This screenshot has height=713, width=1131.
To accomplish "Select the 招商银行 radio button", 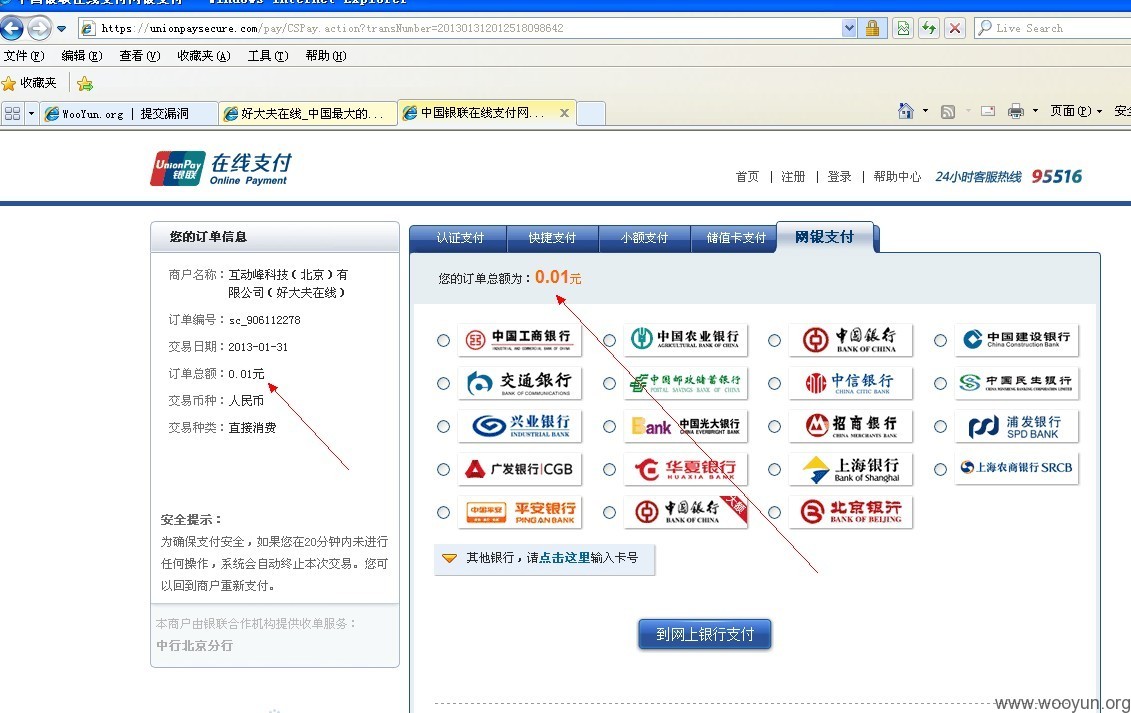I will point(775,427).
